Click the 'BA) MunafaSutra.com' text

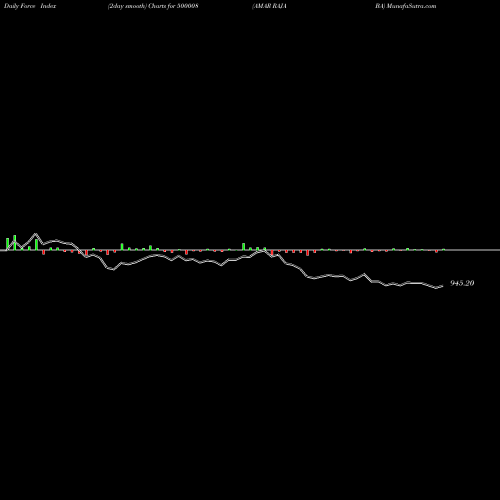pyautogui.click(x=406, y=6)
